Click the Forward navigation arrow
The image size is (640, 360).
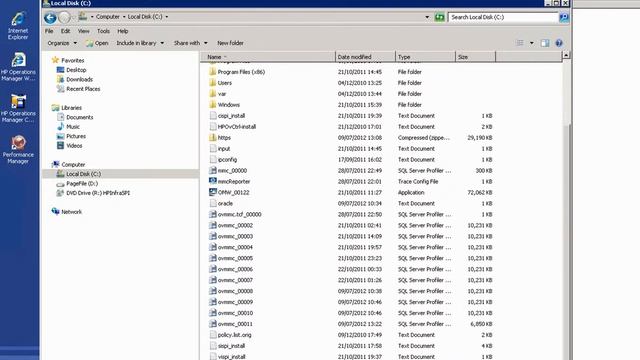[x=64, y=18]
